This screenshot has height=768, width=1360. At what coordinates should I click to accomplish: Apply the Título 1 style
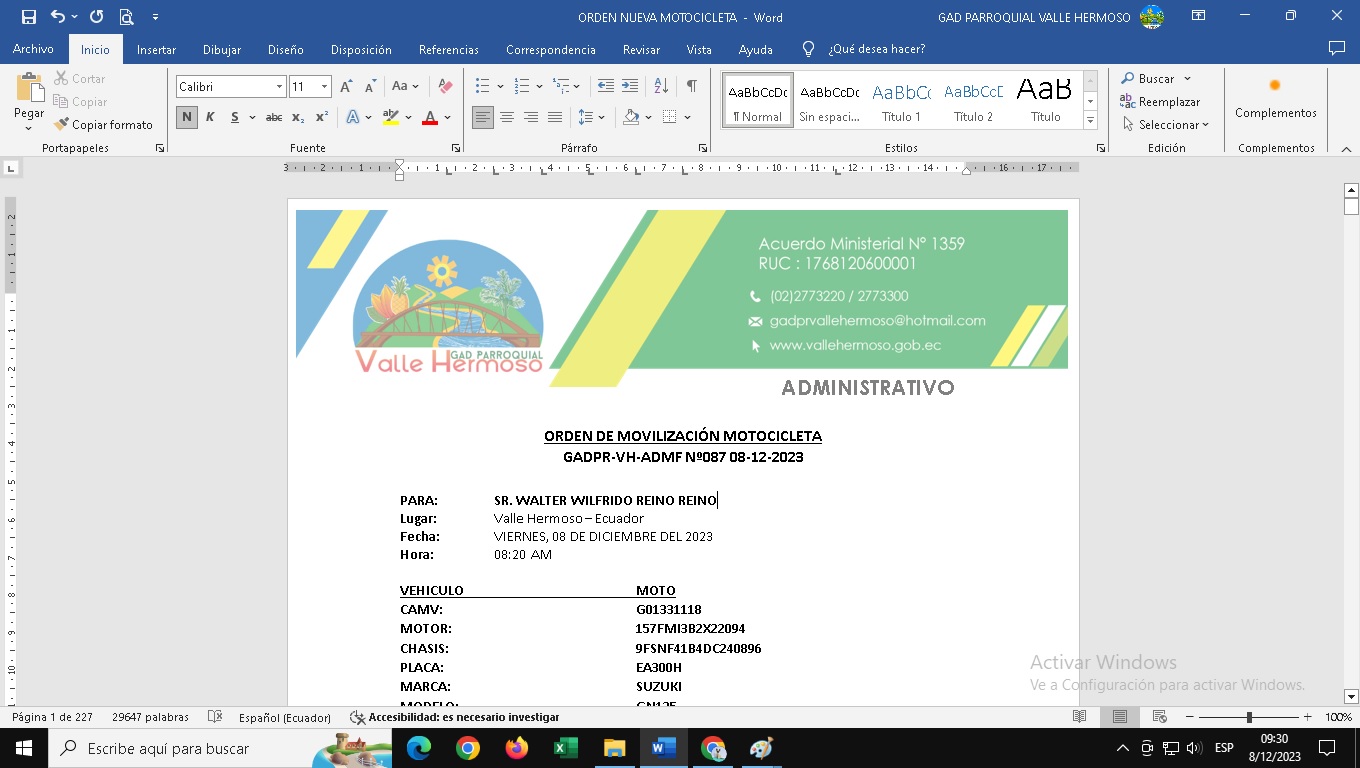(901, 100)
